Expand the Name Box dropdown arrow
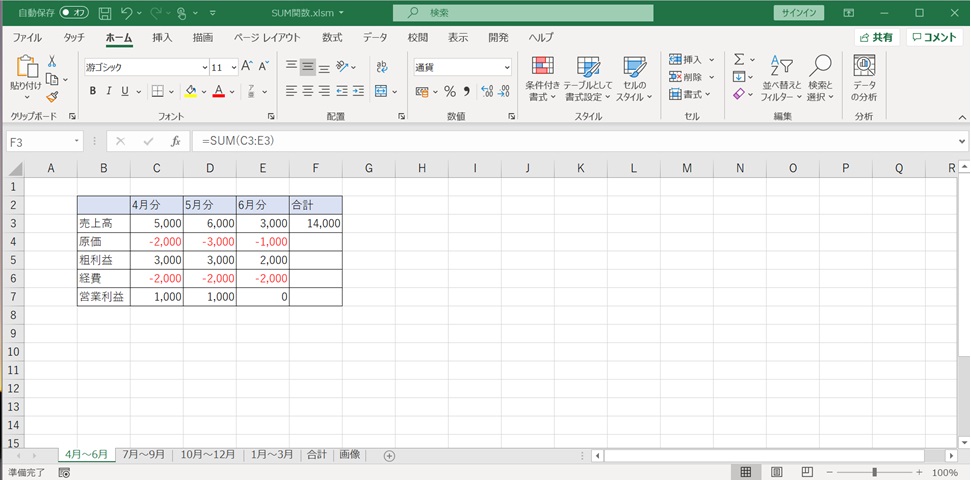This screenshot has height=482, width=971. pos(75,142)
